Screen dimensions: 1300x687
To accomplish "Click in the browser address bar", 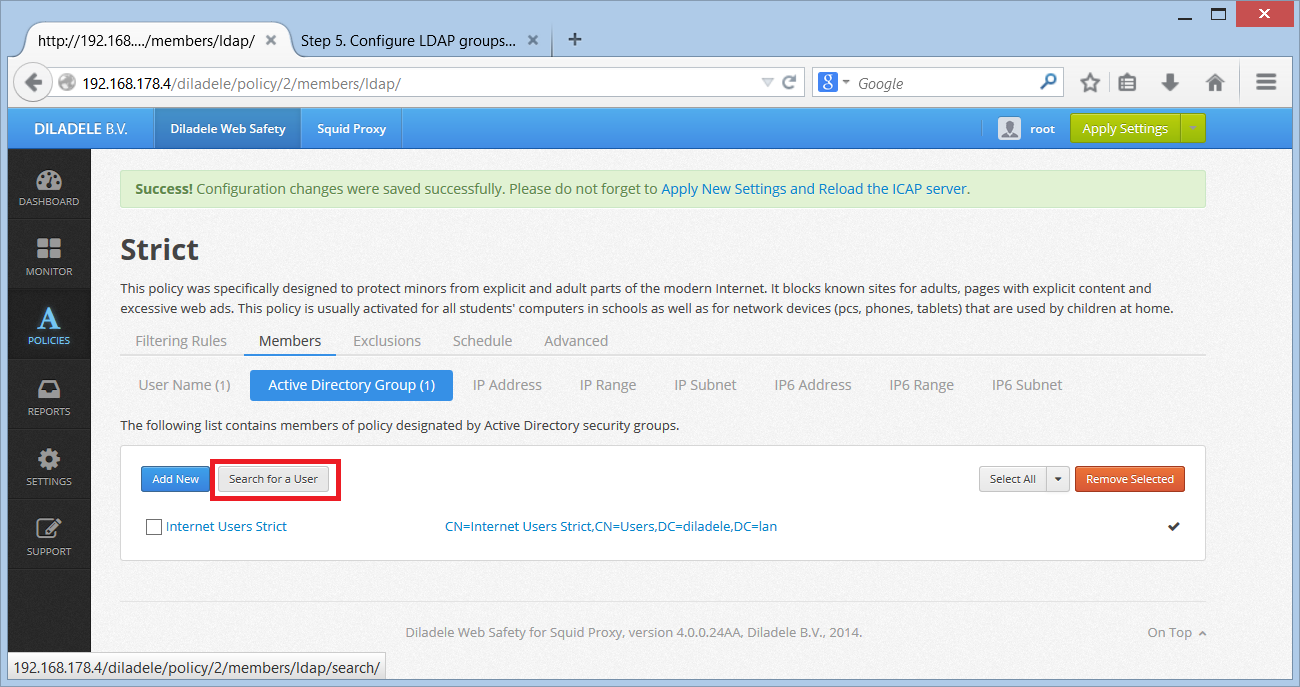I will (419, 83).
